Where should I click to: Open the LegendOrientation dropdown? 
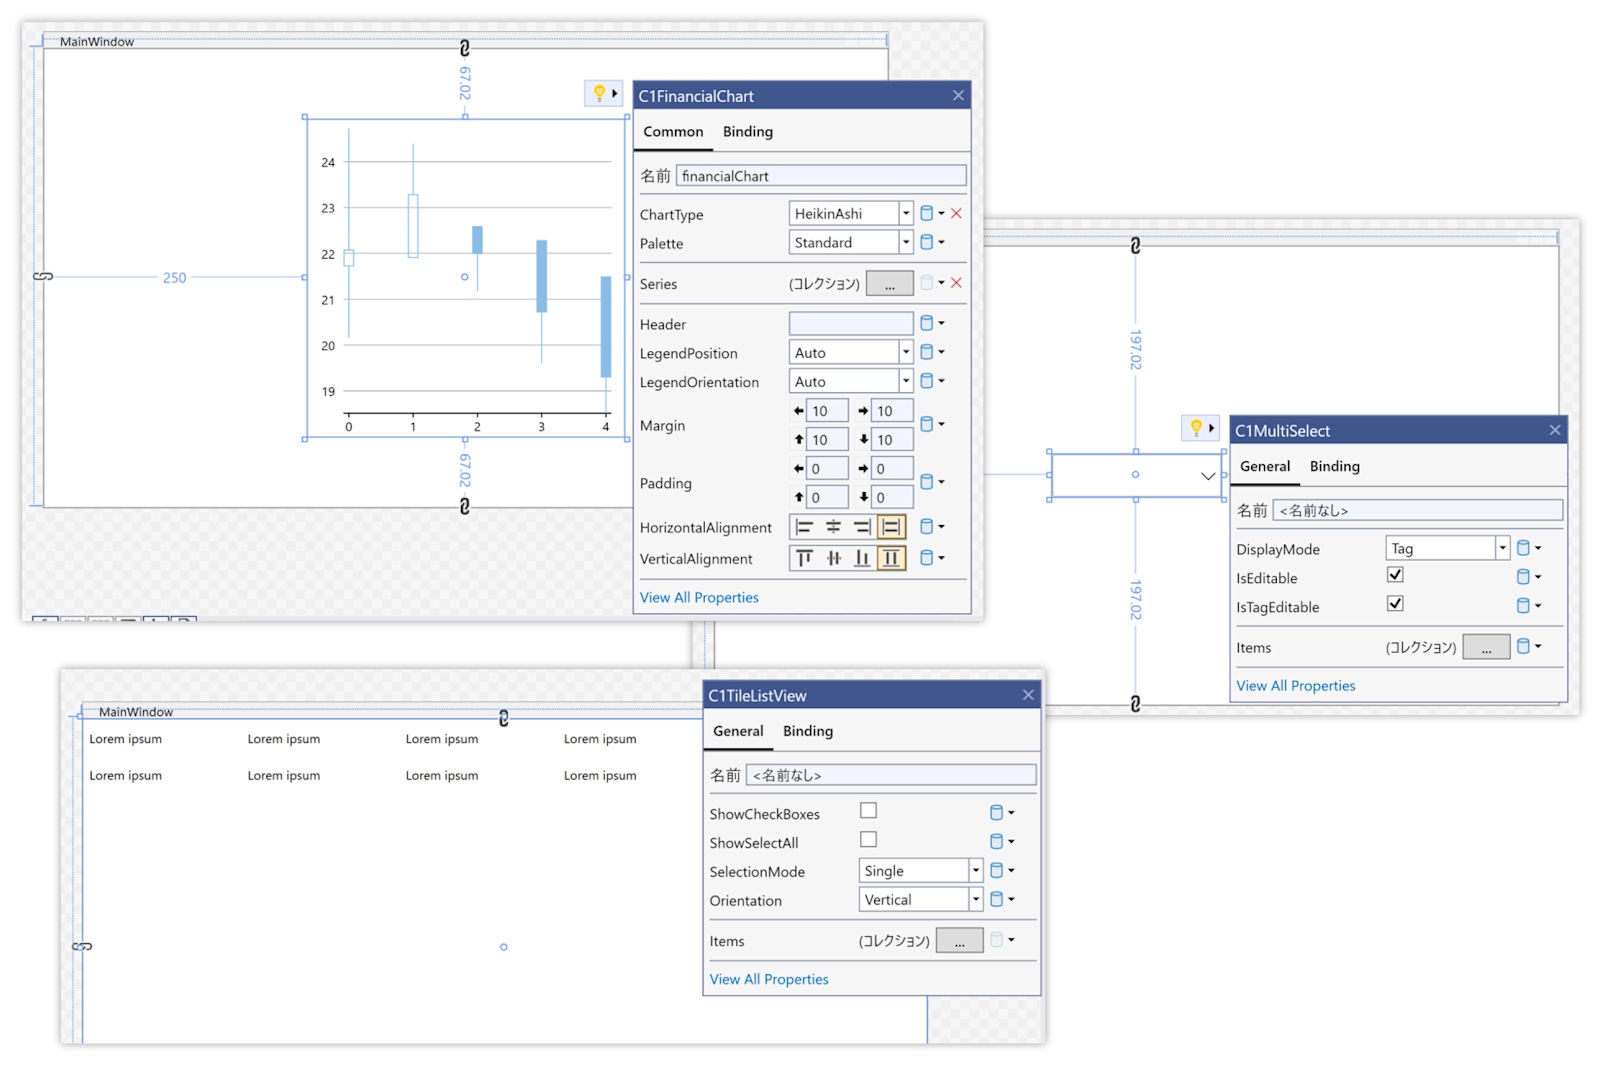pos(905,381)
